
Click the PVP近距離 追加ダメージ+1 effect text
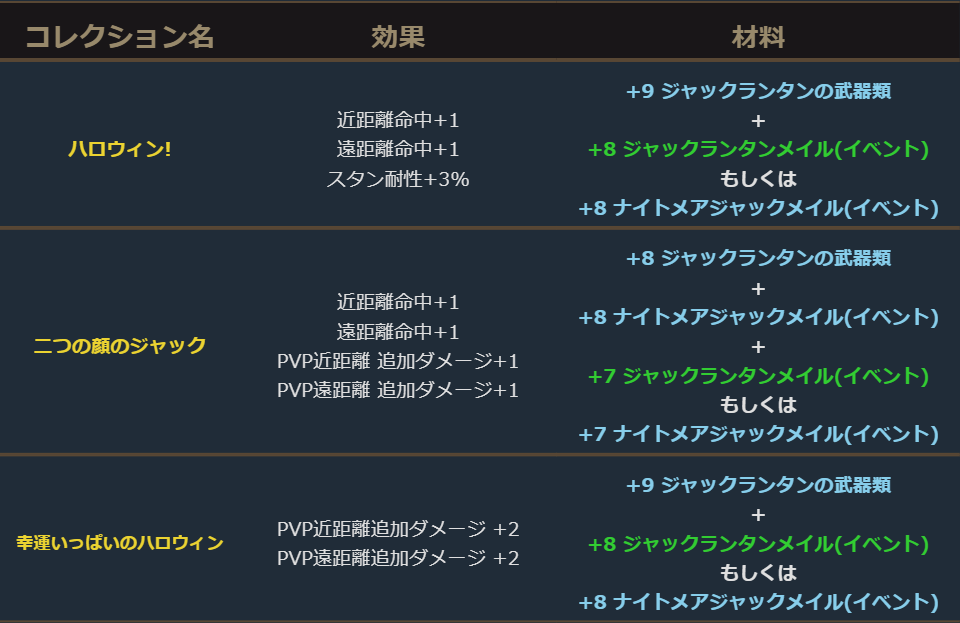(398, 361)
